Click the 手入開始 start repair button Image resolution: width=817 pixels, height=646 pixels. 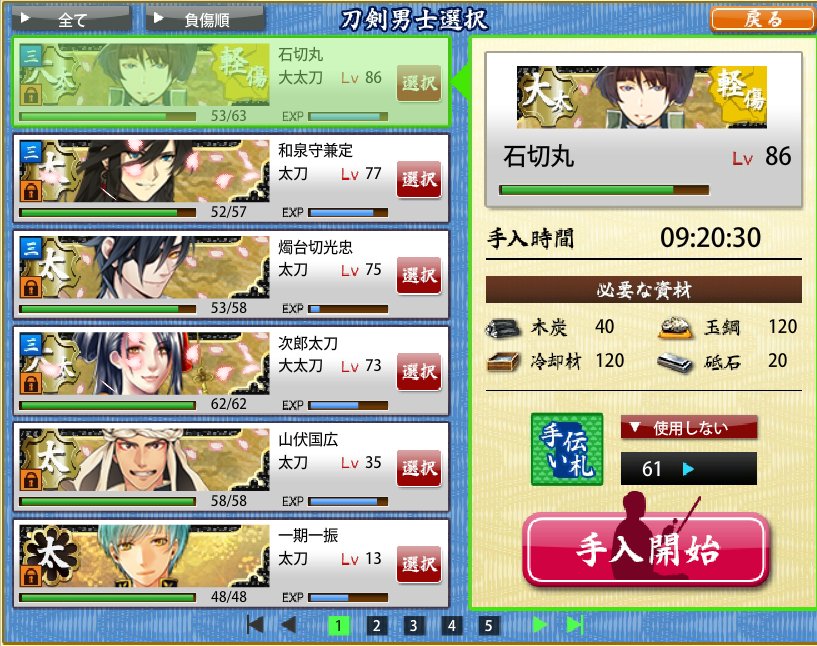(x=646, y=549)
